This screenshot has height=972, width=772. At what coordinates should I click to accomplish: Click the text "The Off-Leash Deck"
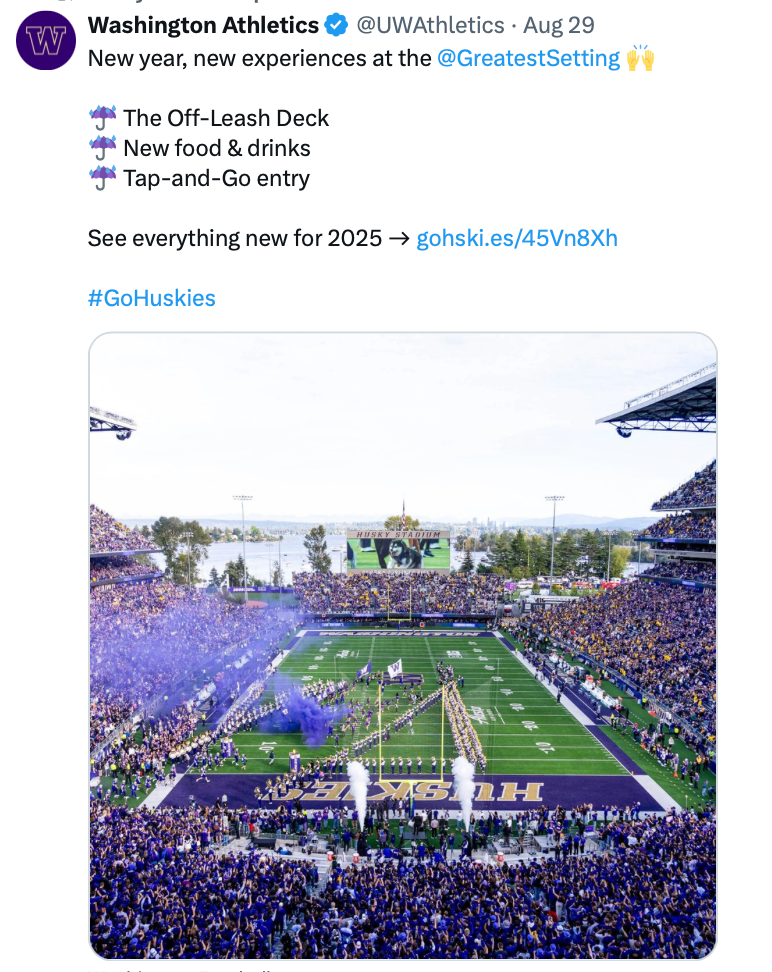(226, 118)
